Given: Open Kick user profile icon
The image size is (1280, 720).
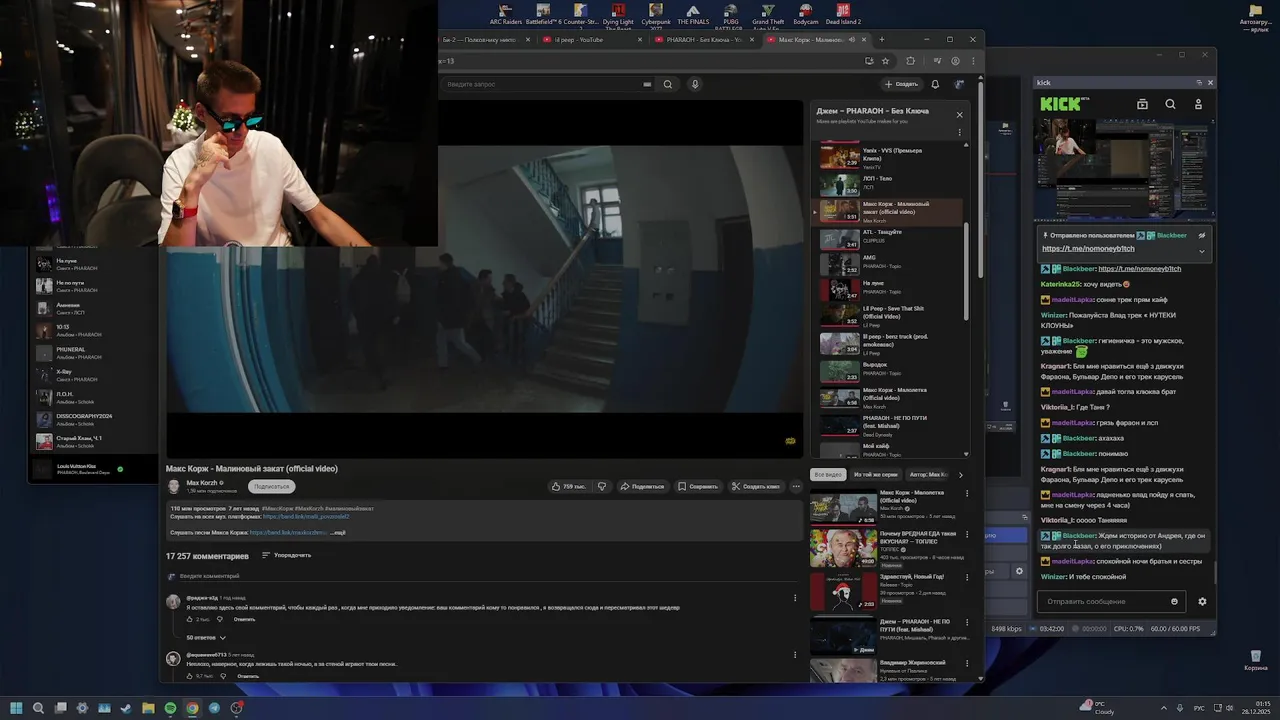Looking at the screenshot, I should point(1198,104).
